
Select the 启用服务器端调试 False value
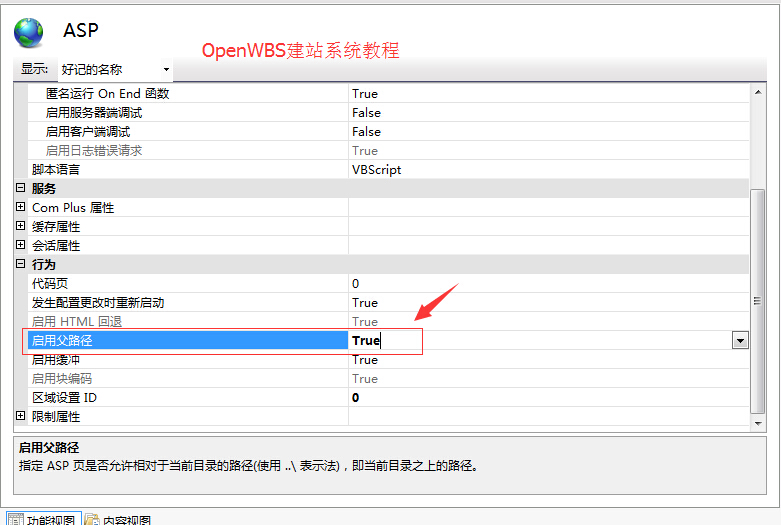pos(366,113)
